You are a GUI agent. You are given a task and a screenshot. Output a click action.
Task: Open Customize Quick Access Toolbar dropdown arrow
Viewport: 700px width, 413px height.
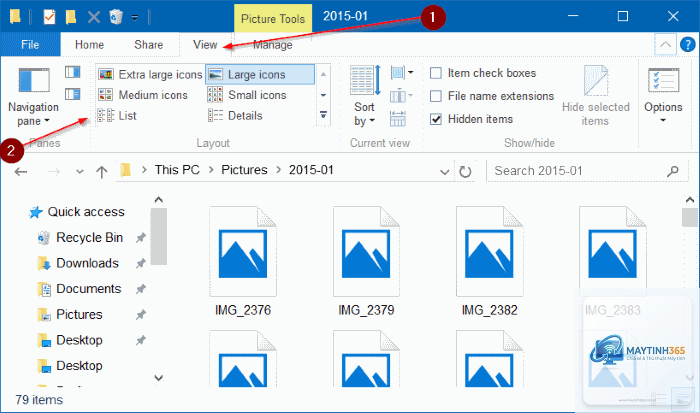(134, 18)
